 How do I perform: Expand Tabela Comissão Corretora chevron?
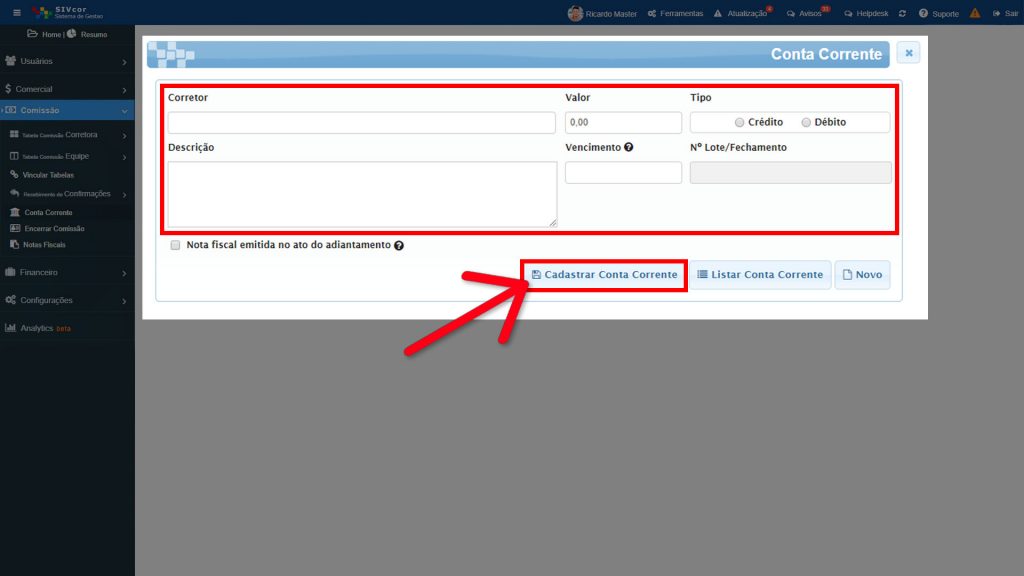coord(124,136)
